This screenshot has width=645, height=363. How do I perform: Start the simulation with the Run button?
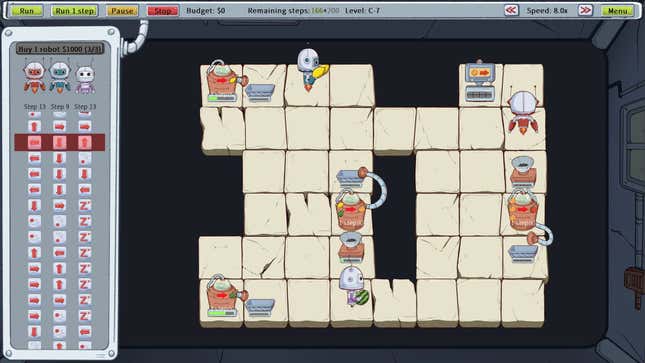click(x=27, y=11)
